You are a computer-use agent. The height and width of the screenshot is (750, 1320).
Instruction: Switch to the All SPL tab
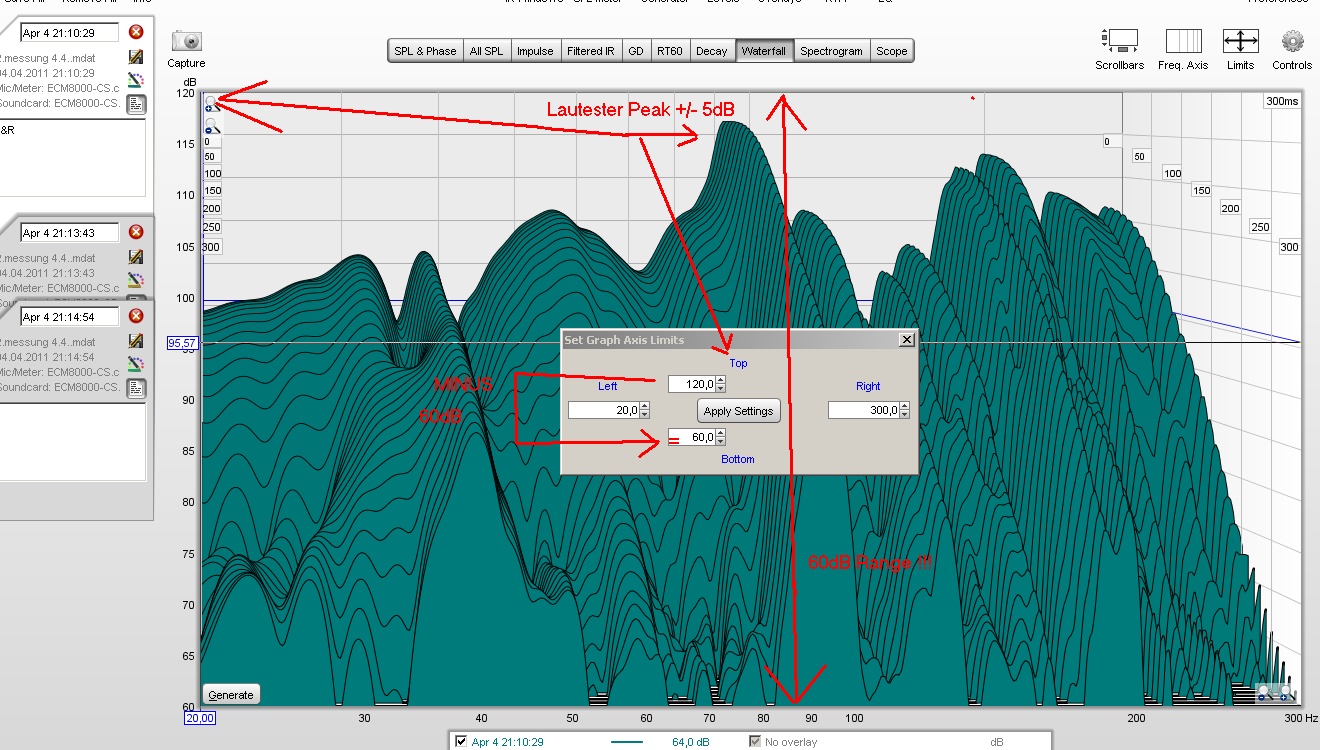[487, 51]
